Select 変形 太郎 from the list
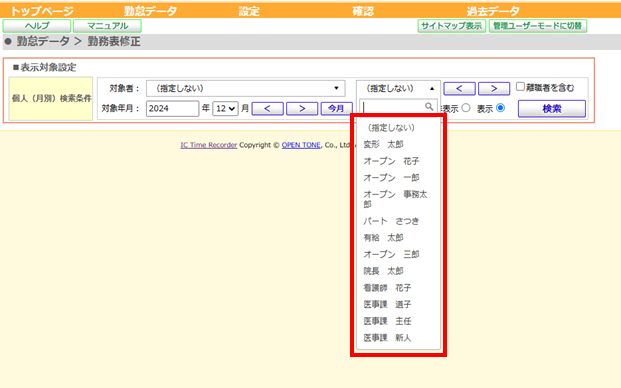This screenshot has width=621, height=388. coord(398,145)
